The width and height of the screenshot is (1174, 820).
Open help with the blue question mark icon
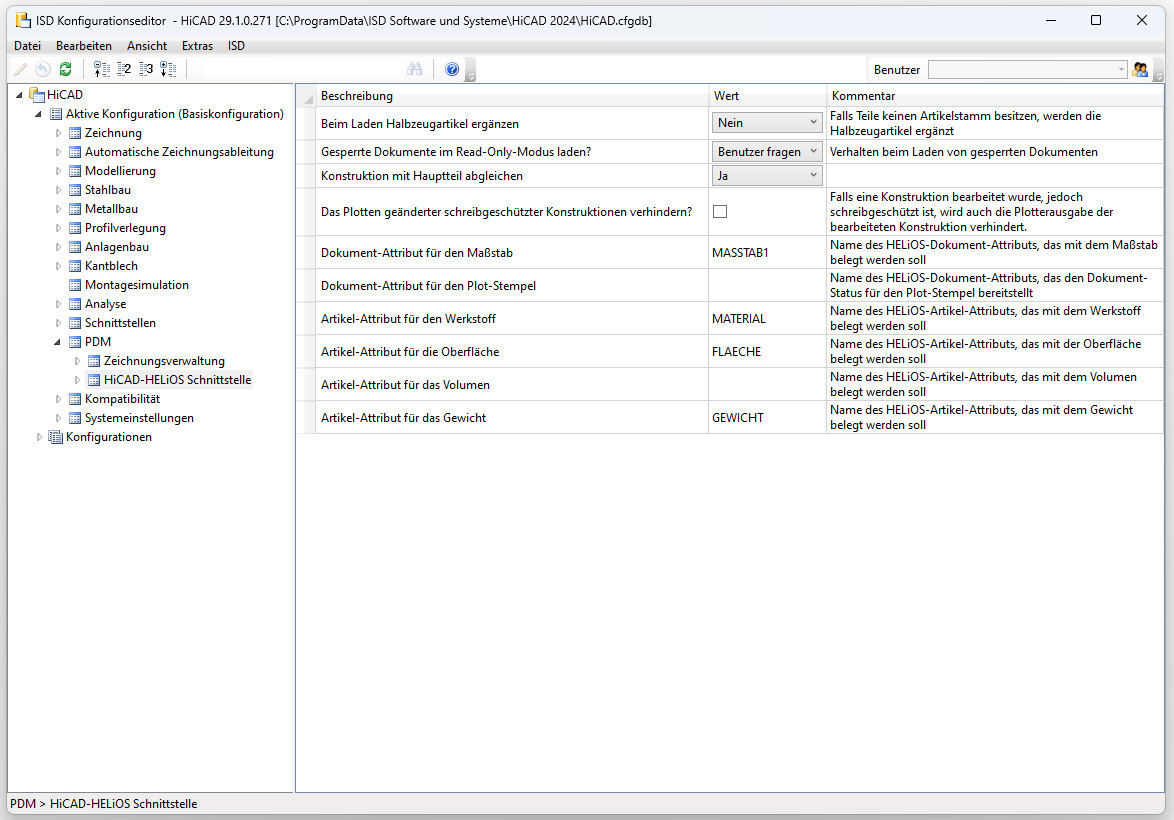(x=452, y=69)
